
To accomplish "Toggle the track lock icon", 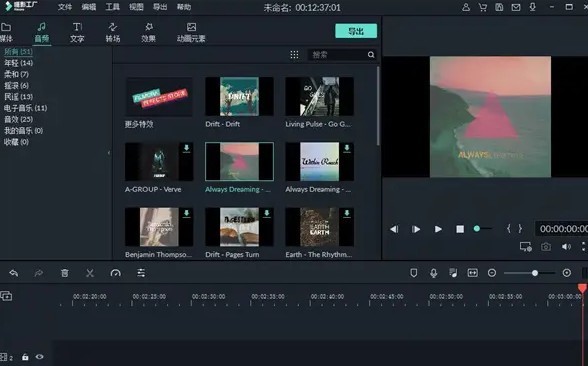I will coord(25,357).
